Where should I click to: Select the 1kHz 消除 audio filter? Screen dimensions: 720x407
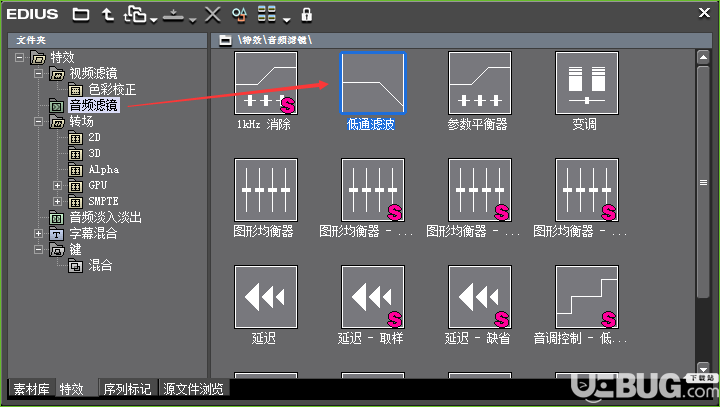click(265, 83)
